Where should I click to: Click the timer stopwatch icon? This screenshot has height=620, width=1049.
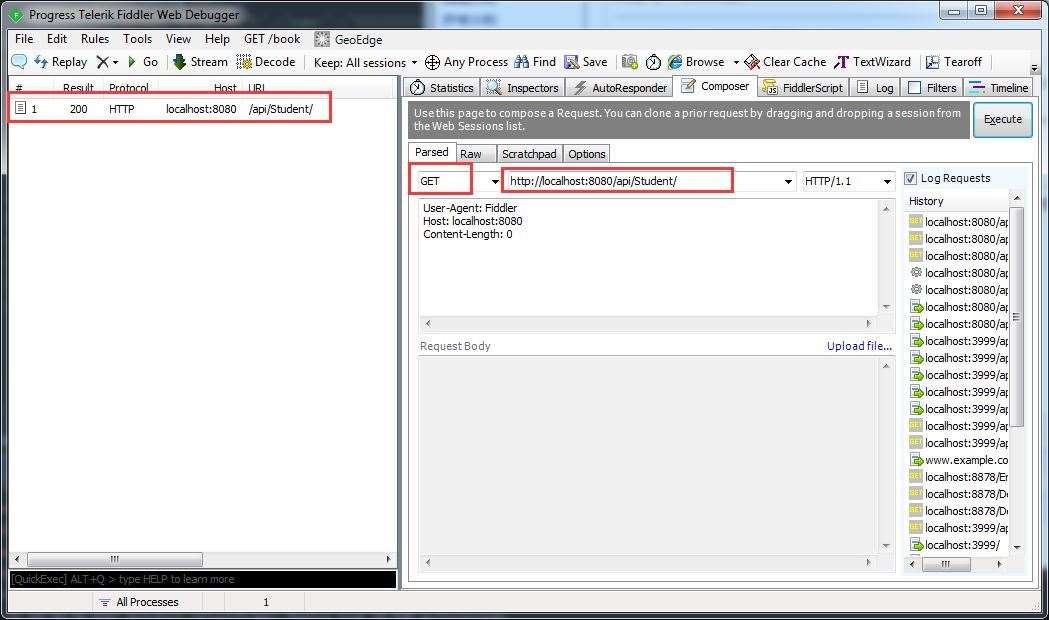(x=653, y=62)
